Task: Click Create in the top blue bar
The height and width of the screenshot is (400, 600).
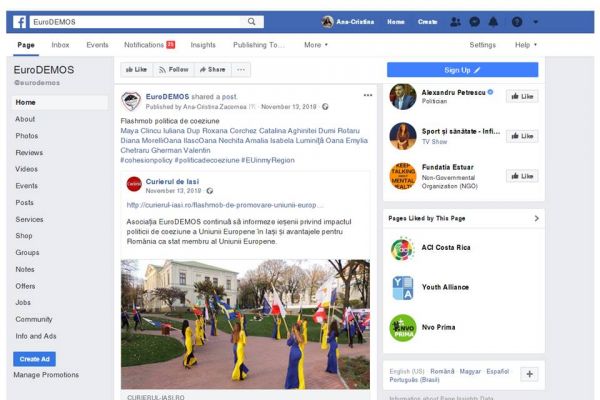Action: 427,22
